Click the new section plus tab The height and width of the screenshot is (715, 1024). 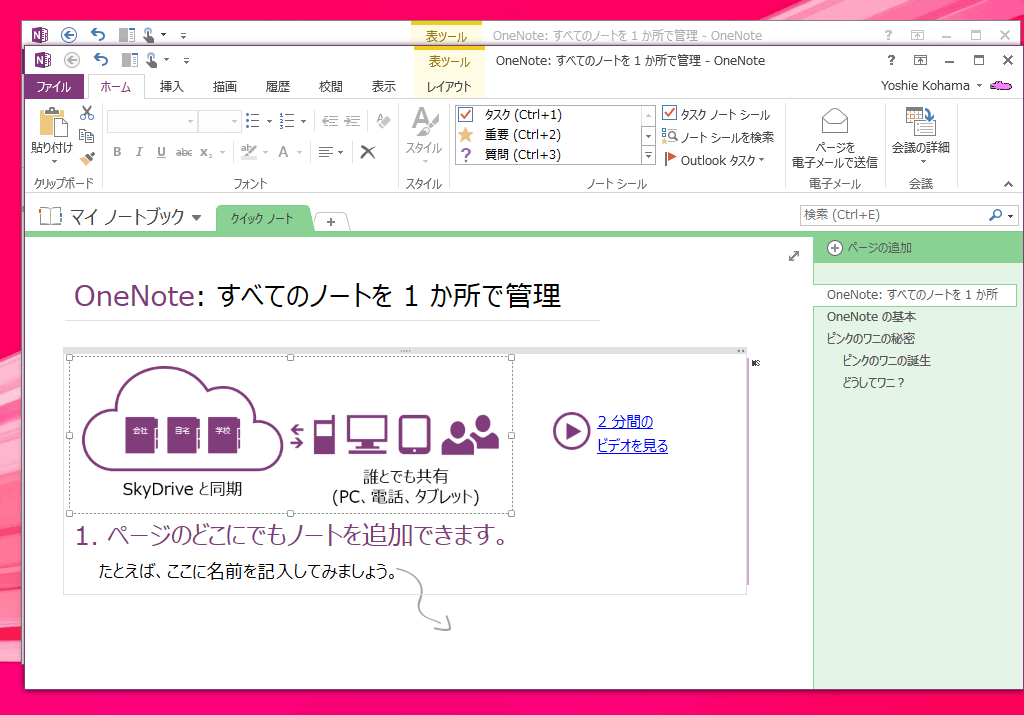[331, 222]
